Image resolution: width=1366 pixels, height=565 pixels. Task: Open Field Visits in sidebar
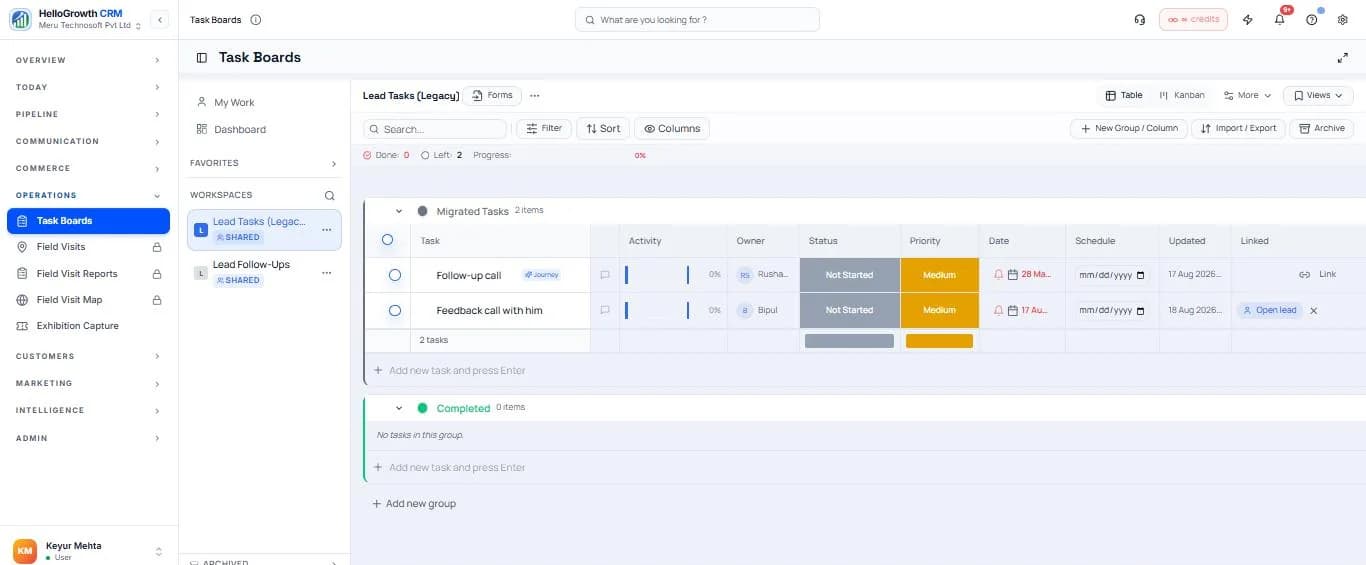pyautogui.click(x=88, y=247)
